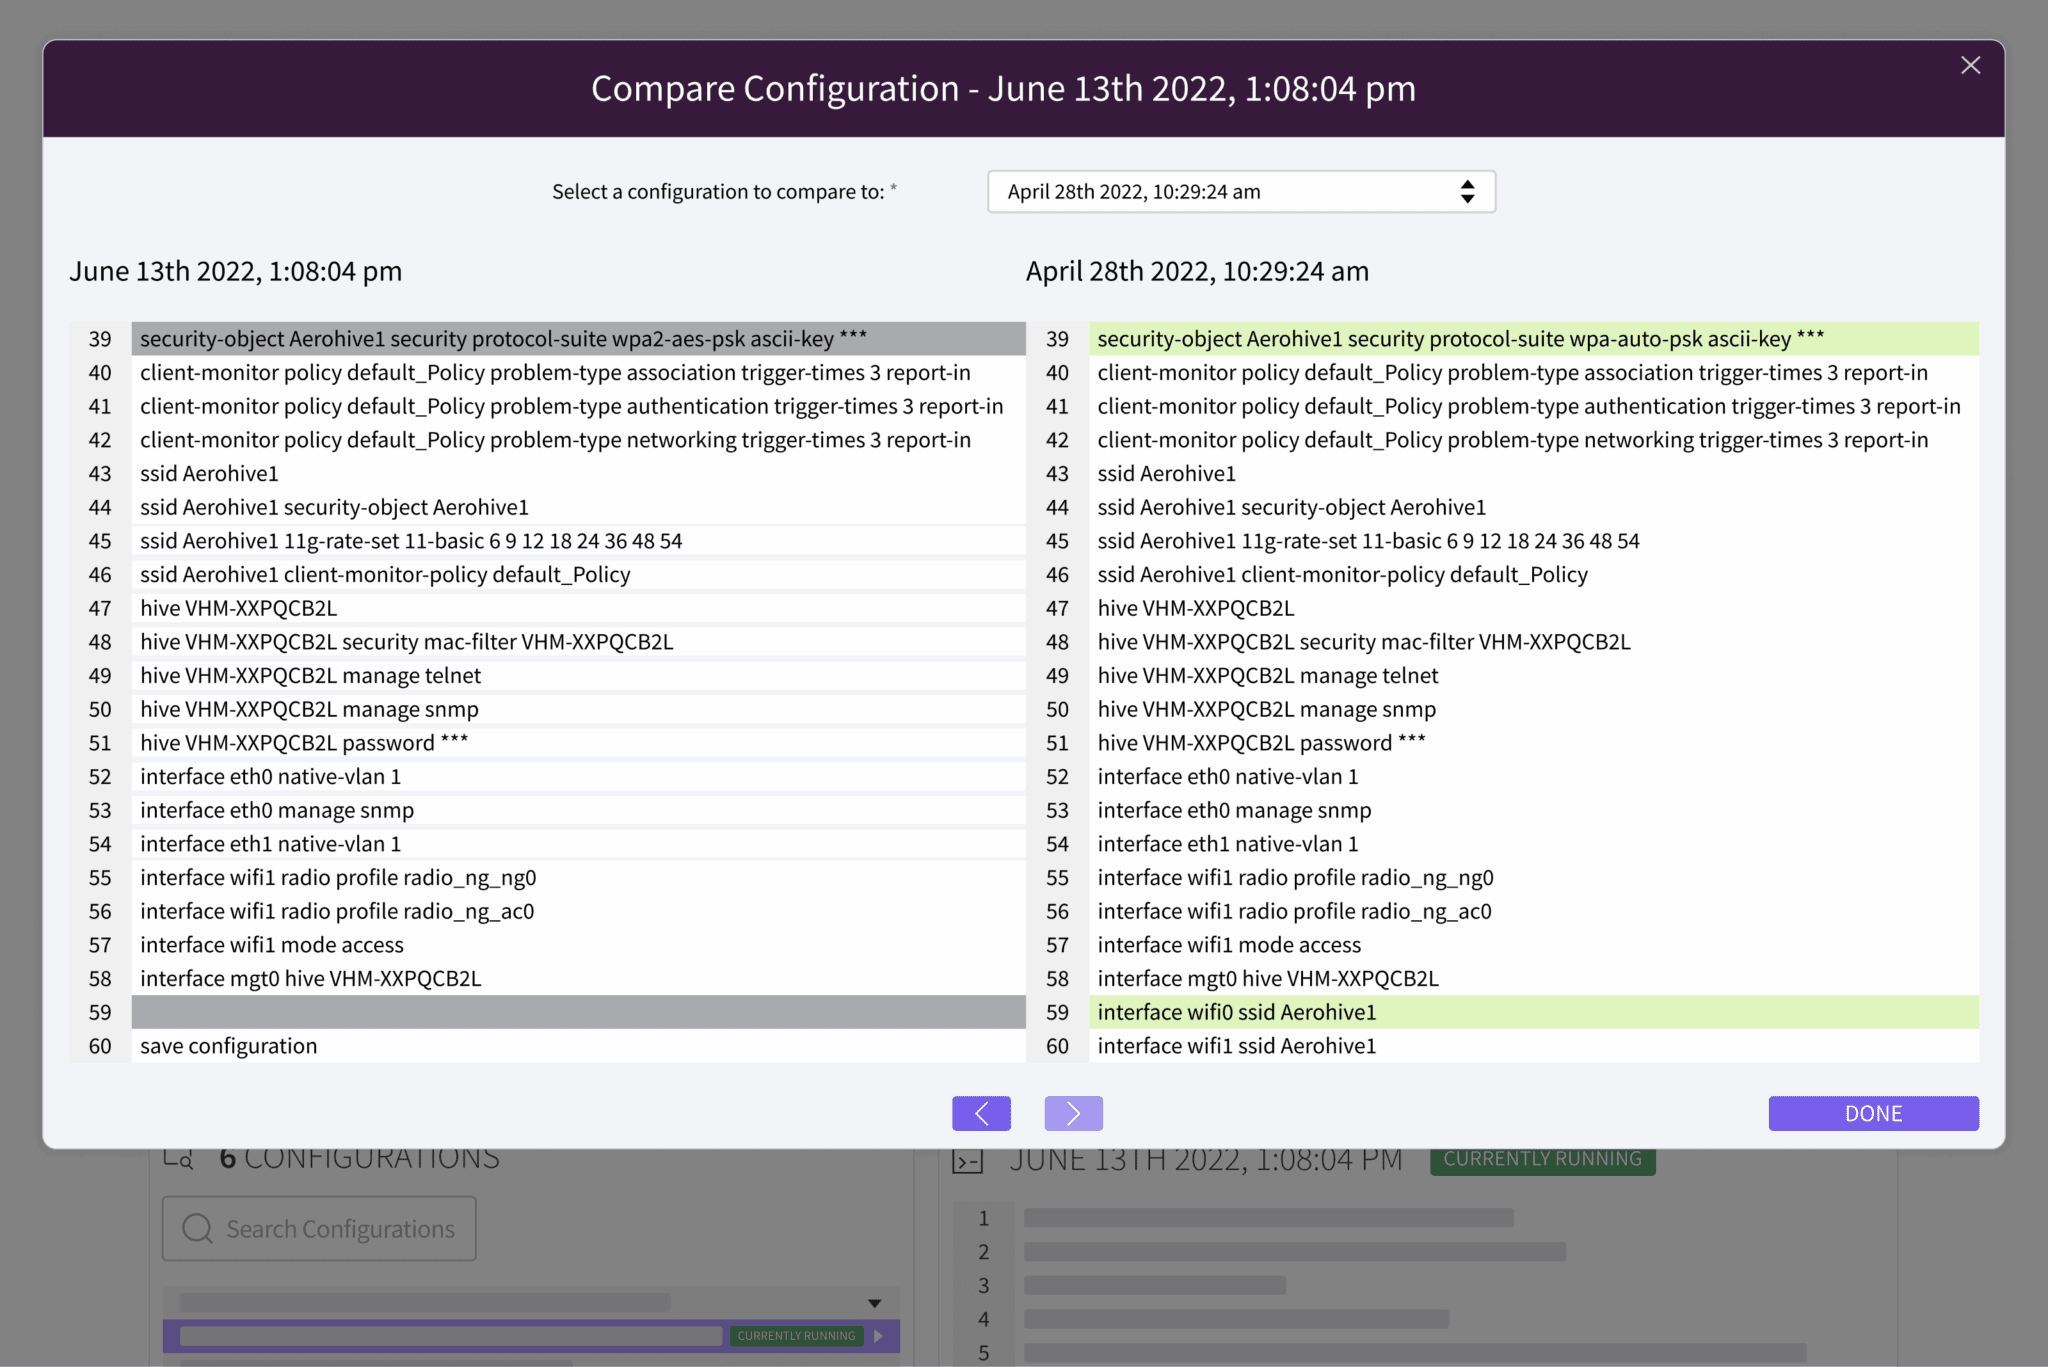This screenshot has width=2048, height=1367.
Task: Open the configuration comparison dropdown
Action: (1240, 192)
